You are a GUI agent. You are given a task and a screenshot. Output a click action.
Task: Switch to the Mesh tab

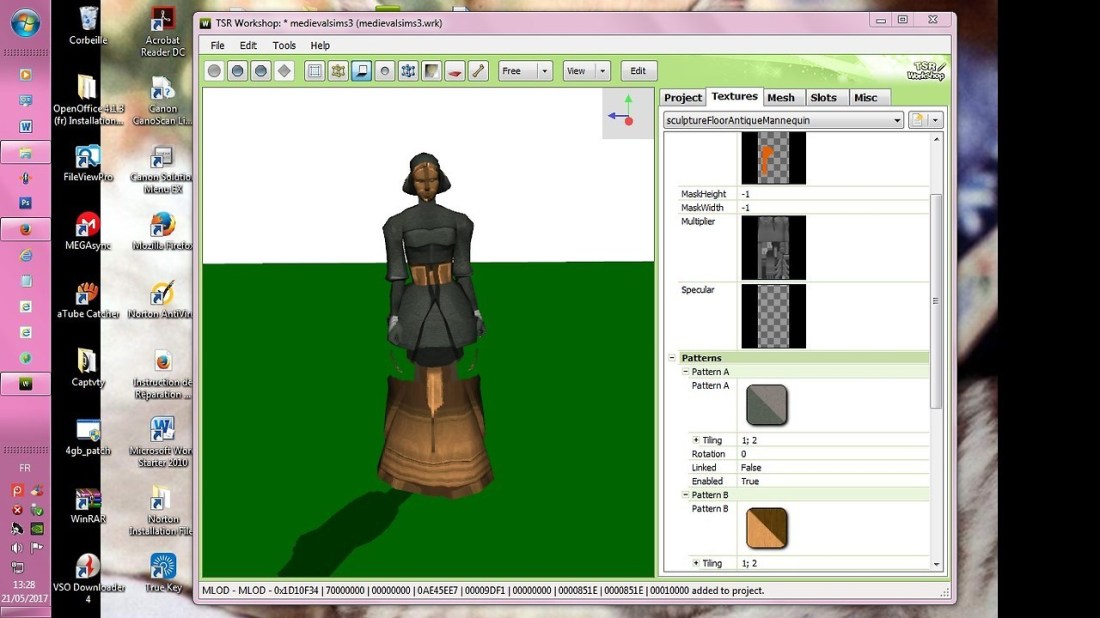pos(781,97)
